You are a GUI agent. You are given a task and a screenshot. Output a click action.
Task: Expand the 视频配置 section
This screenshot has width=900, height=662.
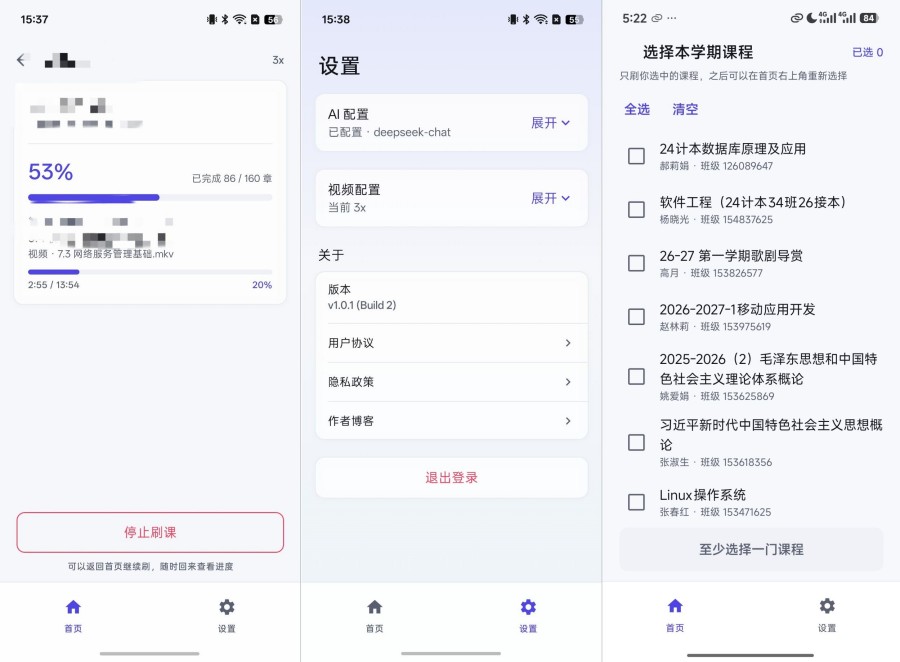(x=550, y=198)
